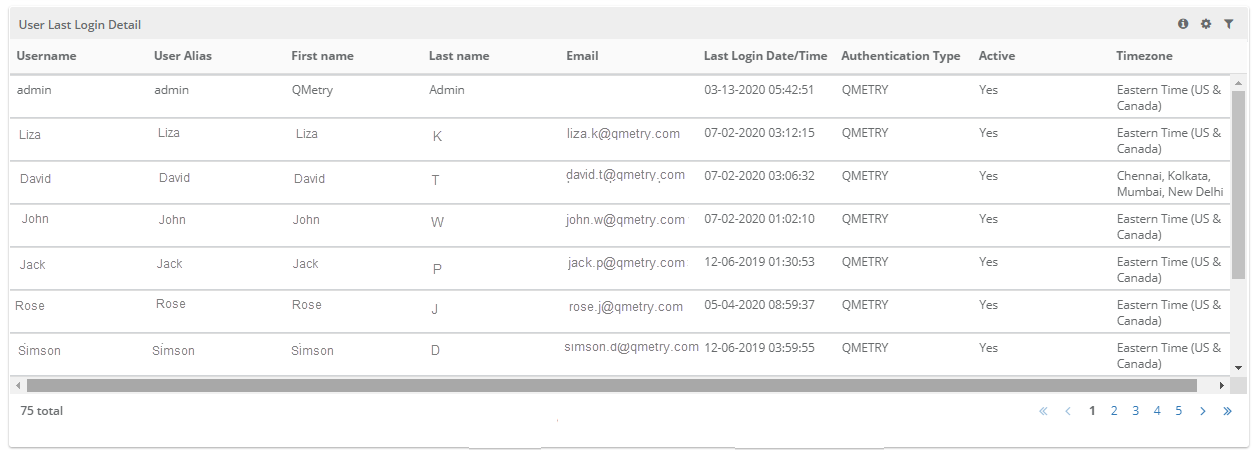Click the vertical scrollbar up arrow
This screenshot has height=450, width=1254.
coord(1239,83)
